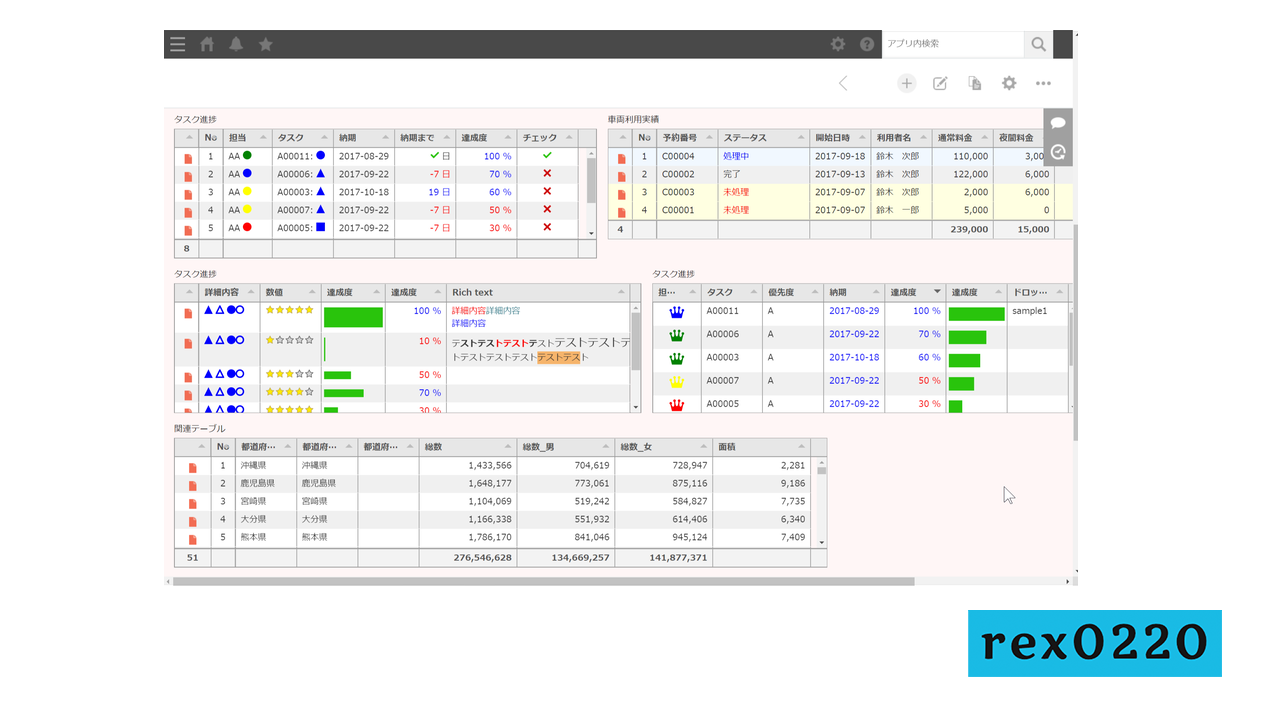Go back with the left arrow
The height and width of the screenshot is (720, 1280).
pyautogui.click(x=843, y=84)
